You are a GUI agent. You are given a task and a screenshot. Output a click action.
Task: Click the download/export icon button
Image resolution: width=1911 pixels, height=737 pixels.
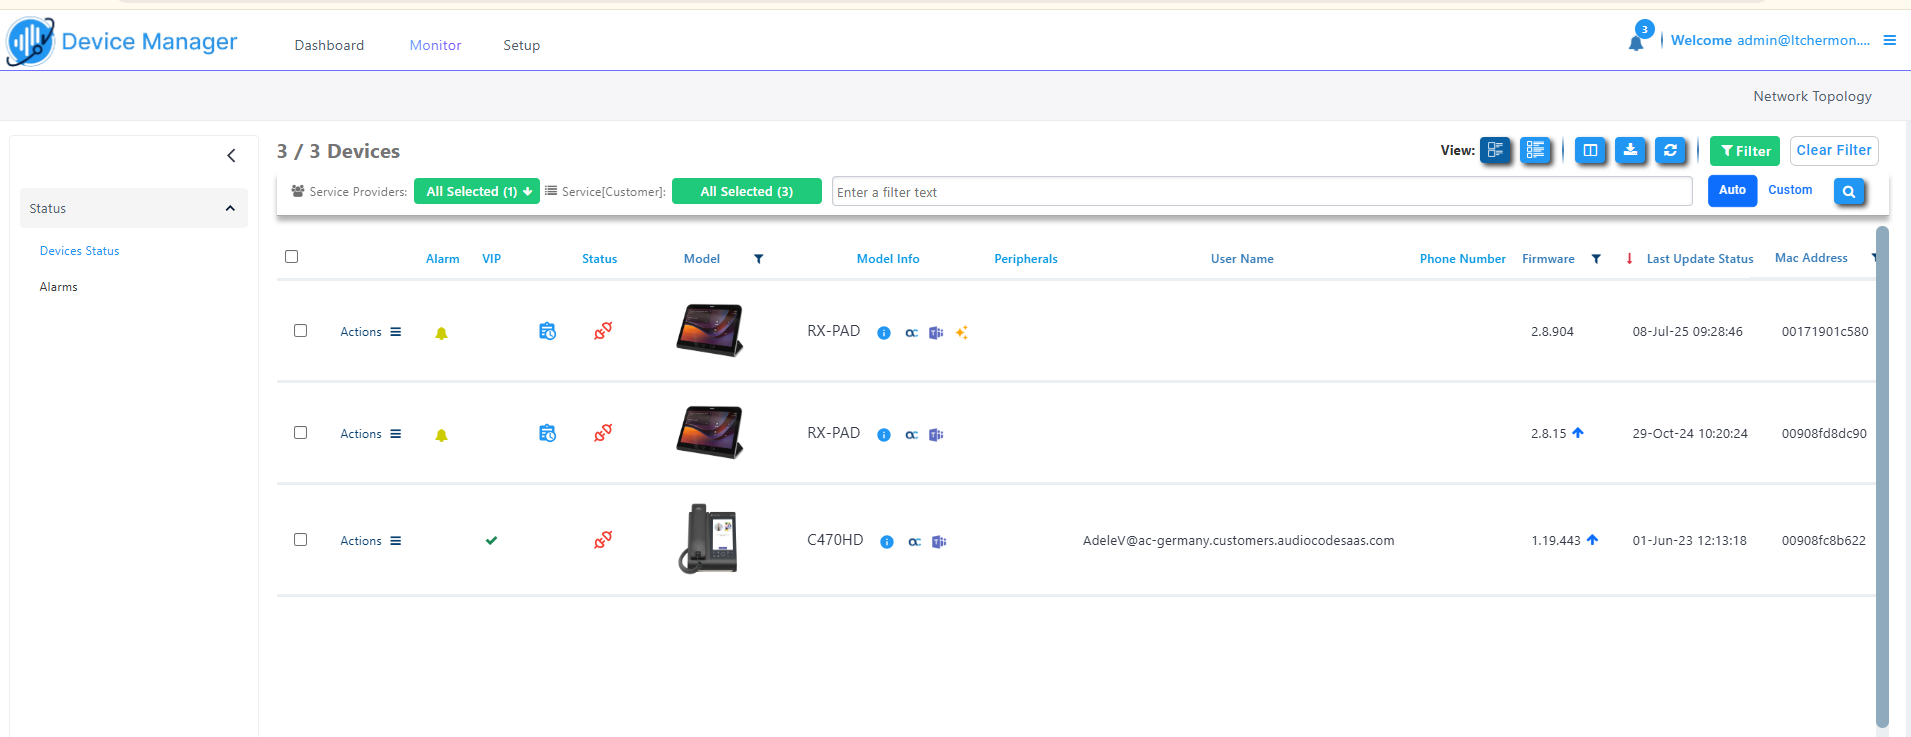[x=1630, y=151]
